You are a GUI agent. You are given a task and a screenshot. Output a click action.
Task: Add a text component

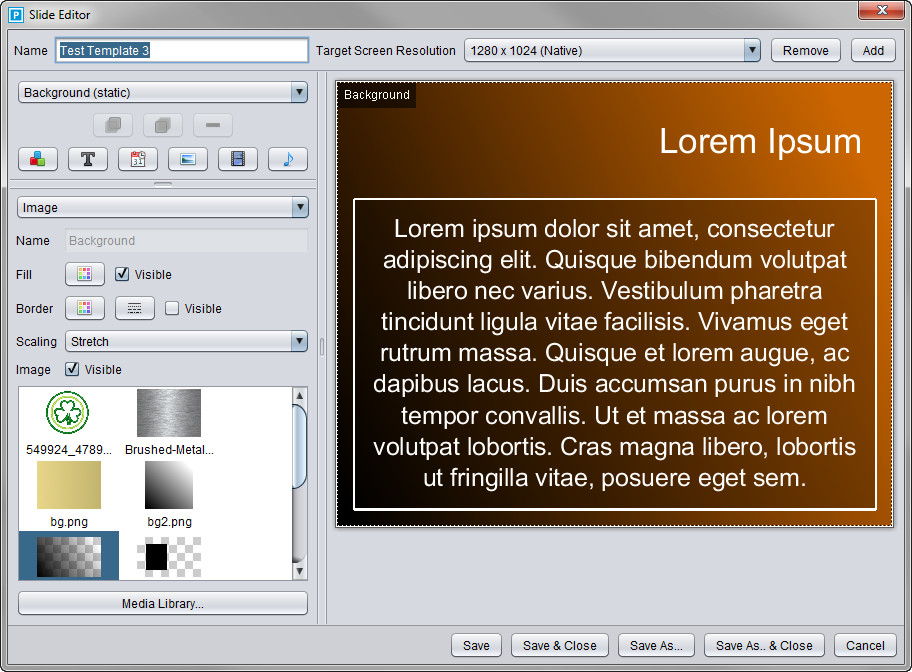coord(88,159)
